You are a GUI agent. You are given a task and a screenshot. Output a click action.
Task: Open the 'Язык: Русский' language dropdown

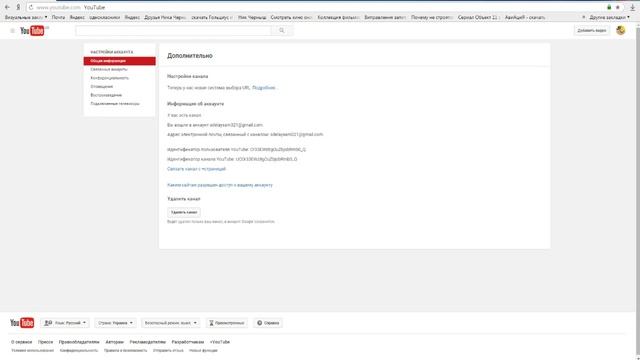pos(65,323)
